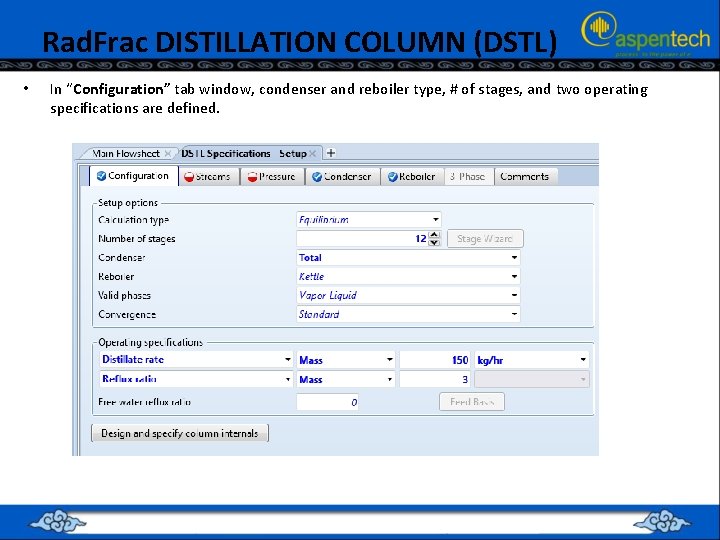Click the 'Calculation type' label

point(134,220)
